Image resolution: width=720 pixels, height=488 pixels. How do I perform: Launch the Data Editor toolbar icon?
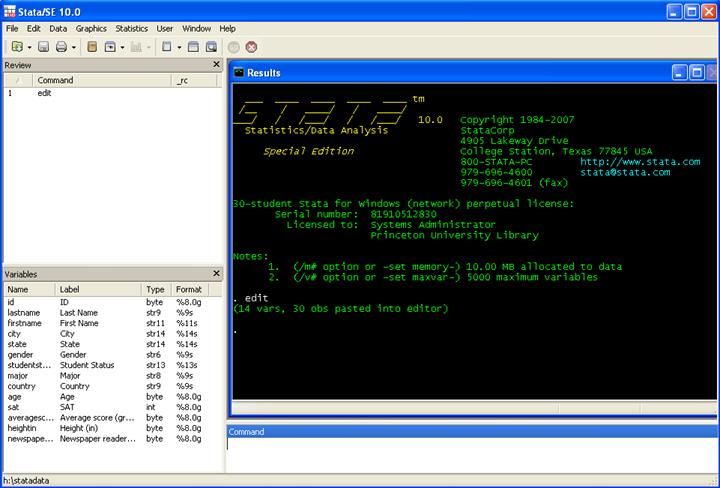(x=193, y=47)
